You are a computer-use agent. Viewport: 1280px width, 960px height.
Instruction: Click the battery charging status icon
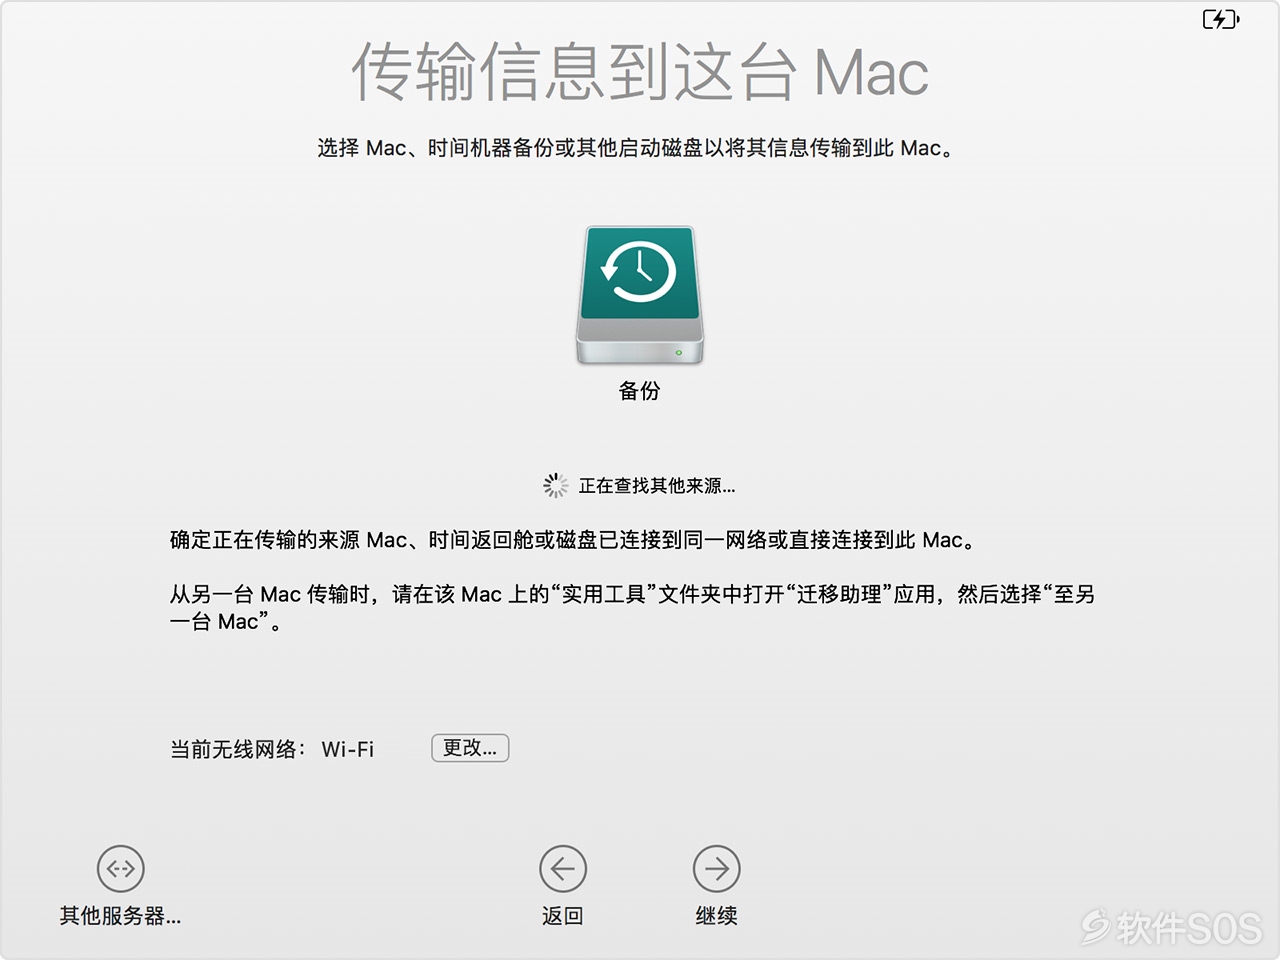pos(1220,19)
